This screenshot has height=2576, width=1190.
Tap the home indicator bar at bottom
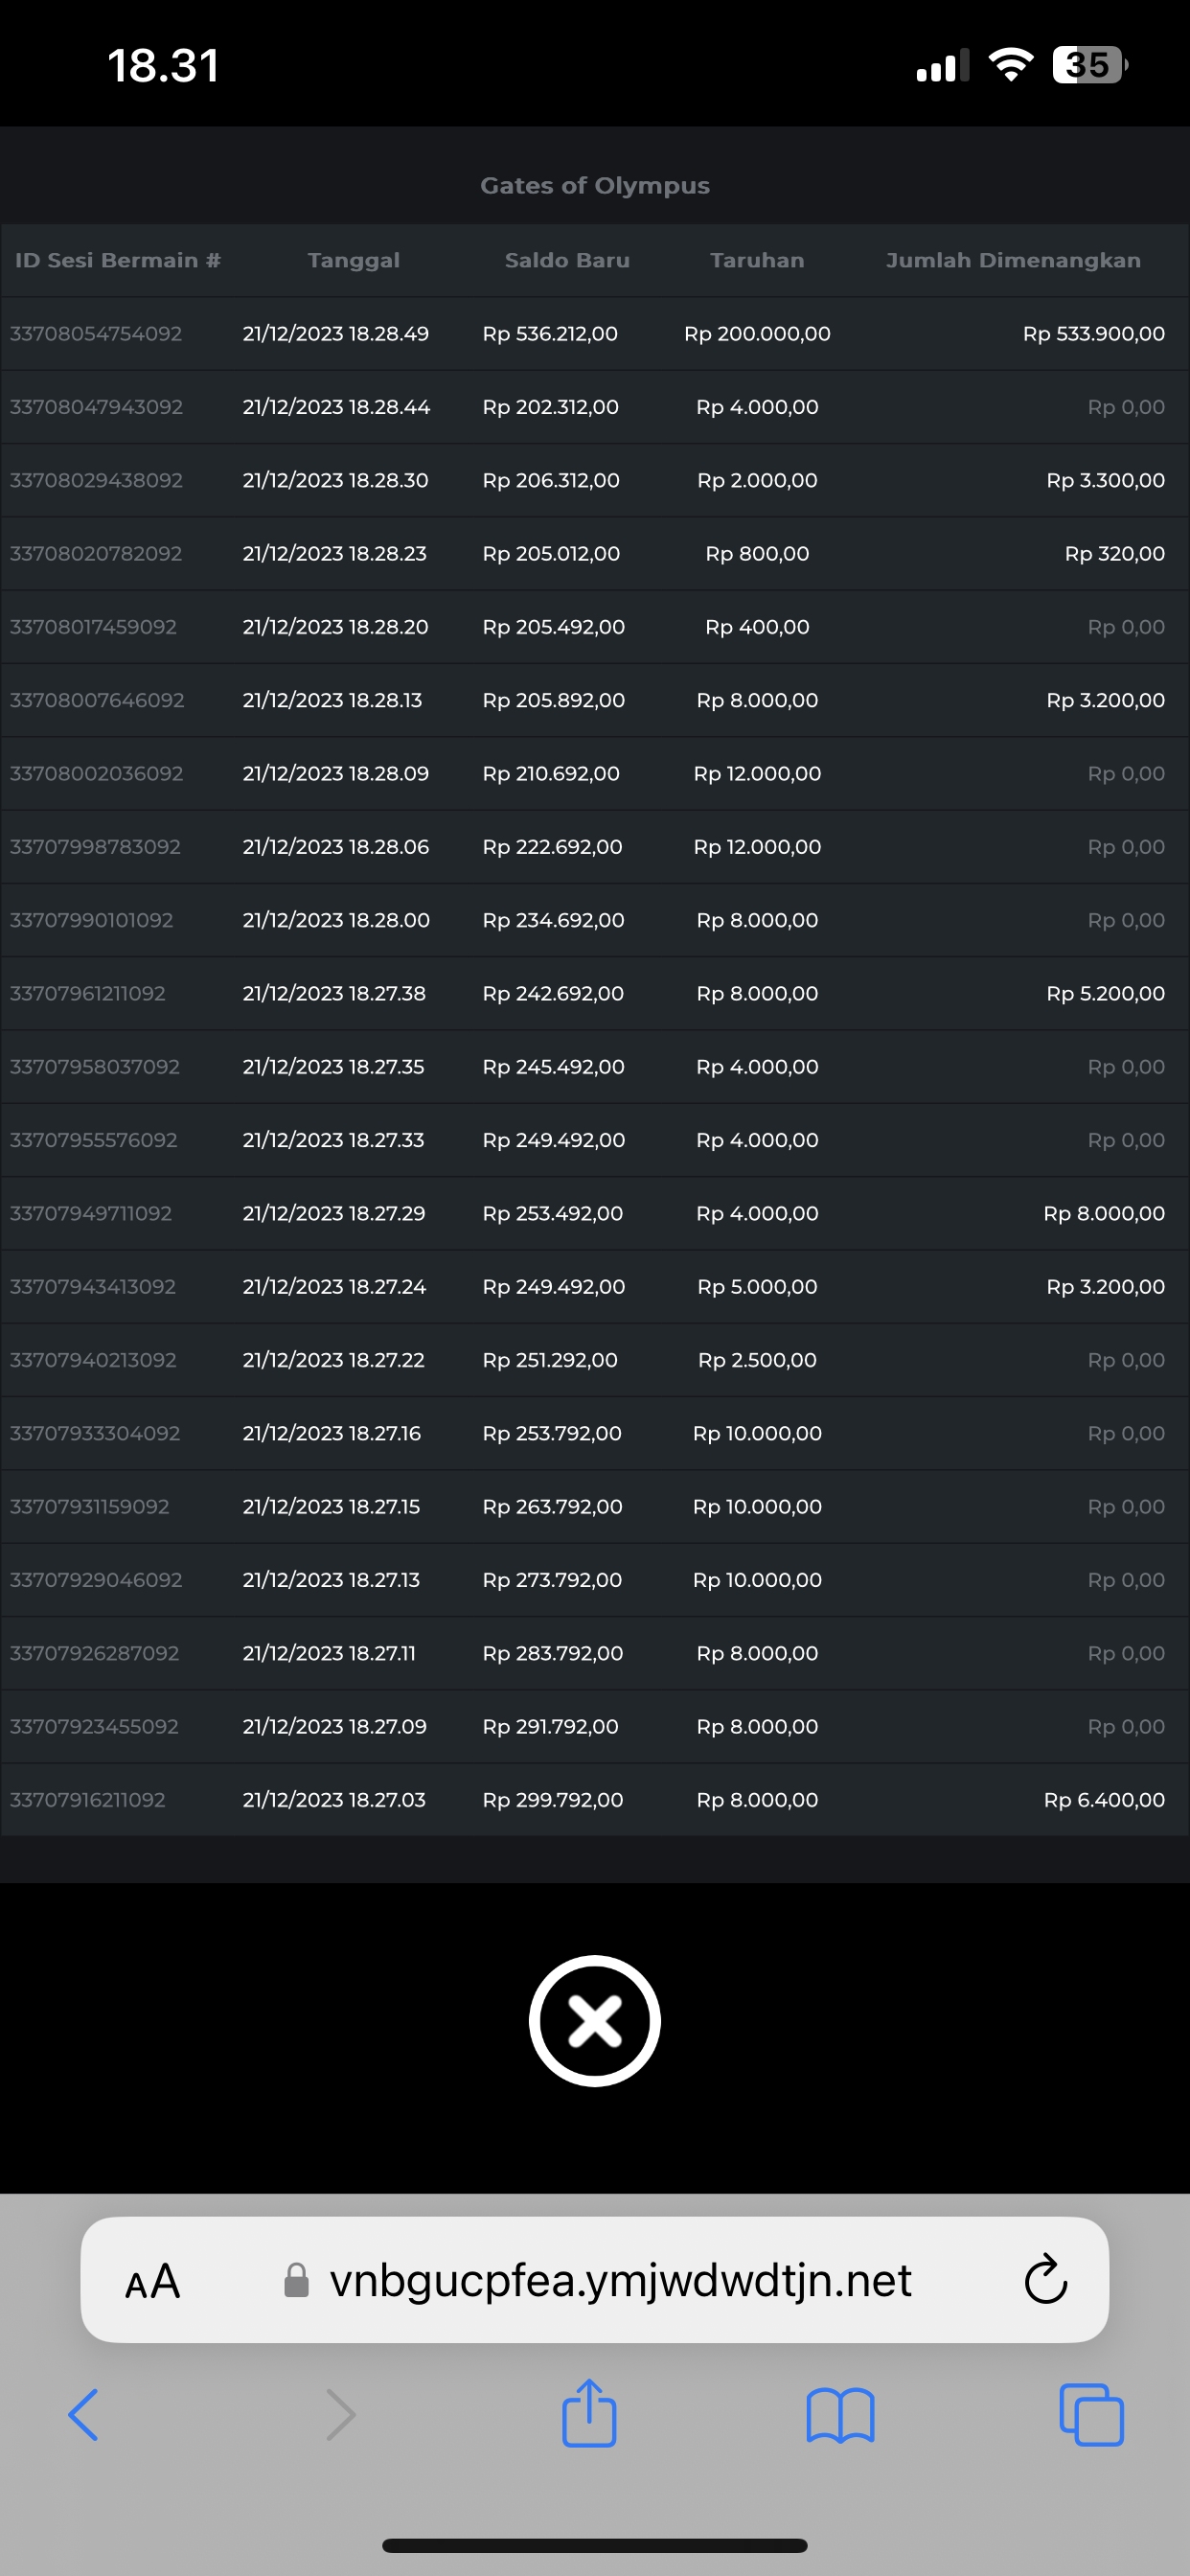[594, 2545]
